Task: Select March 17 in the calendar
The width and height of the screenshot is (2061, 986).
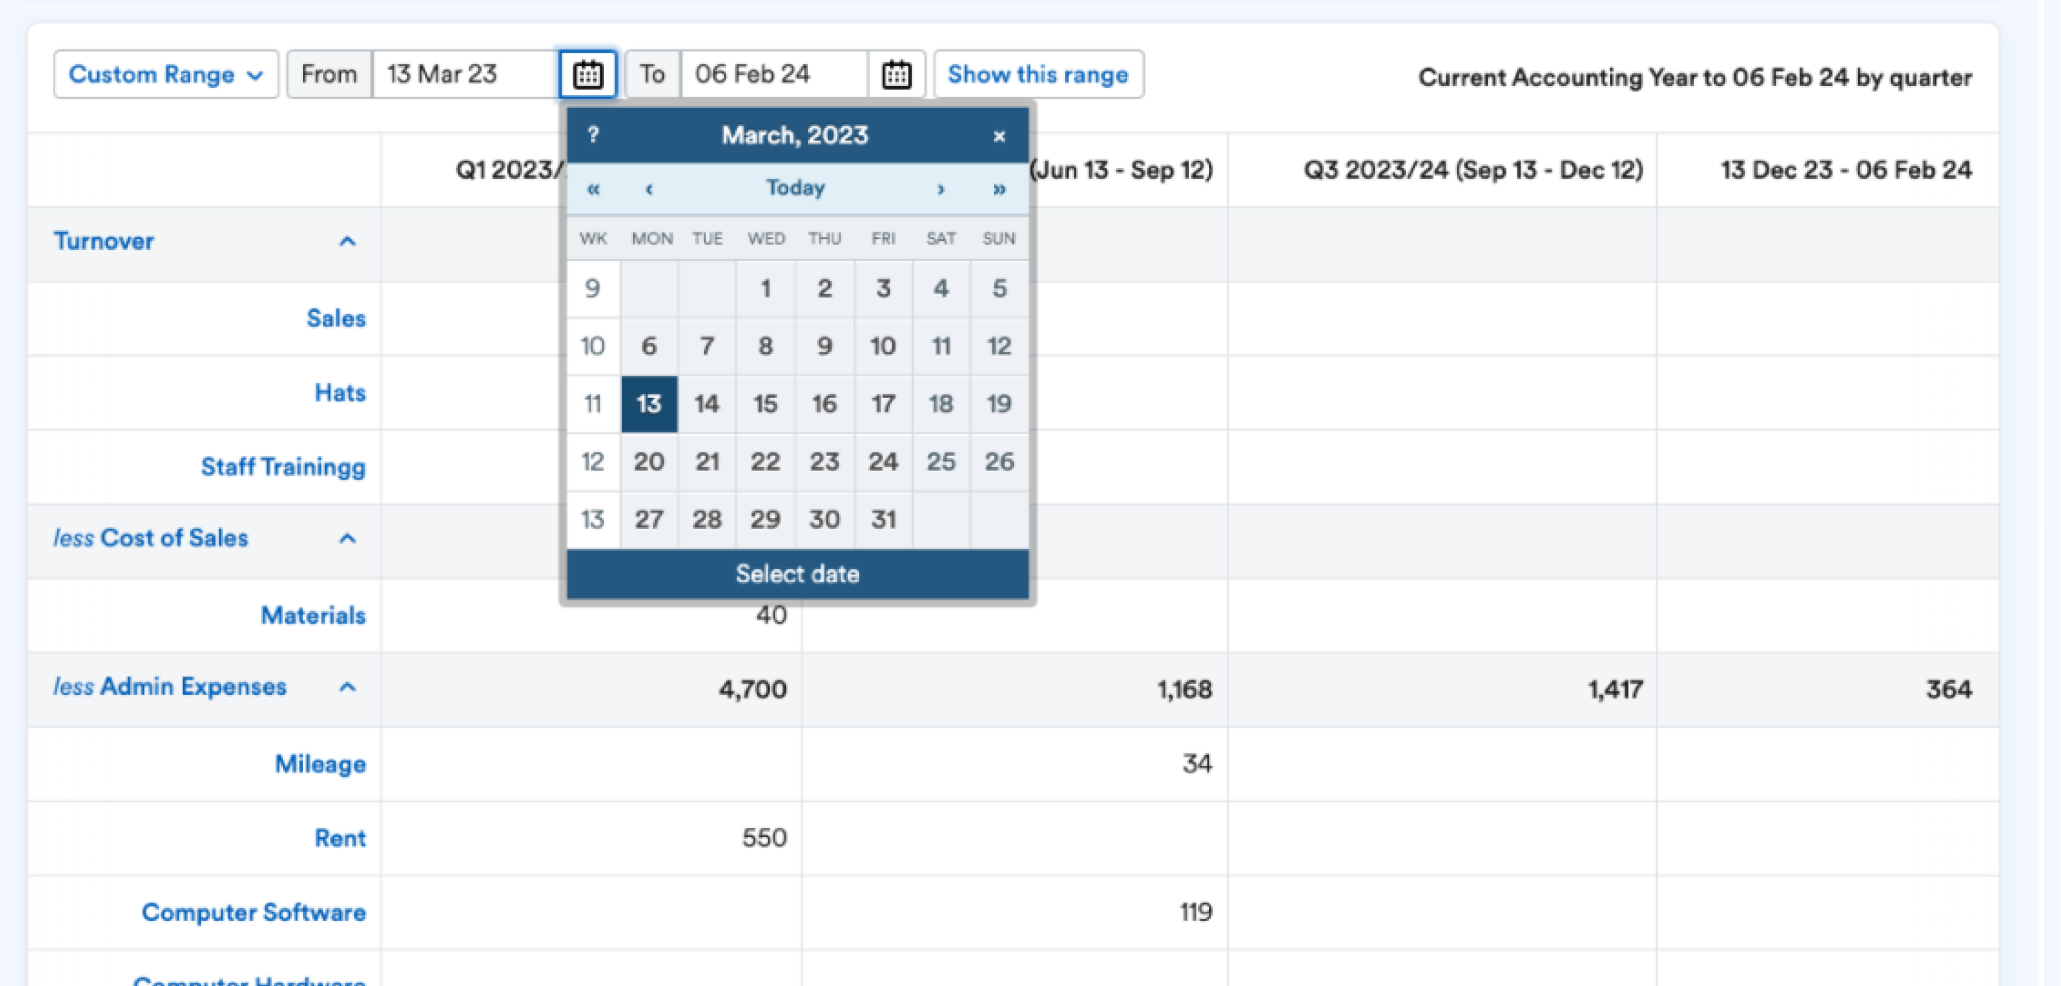Action: pos(883,405)
